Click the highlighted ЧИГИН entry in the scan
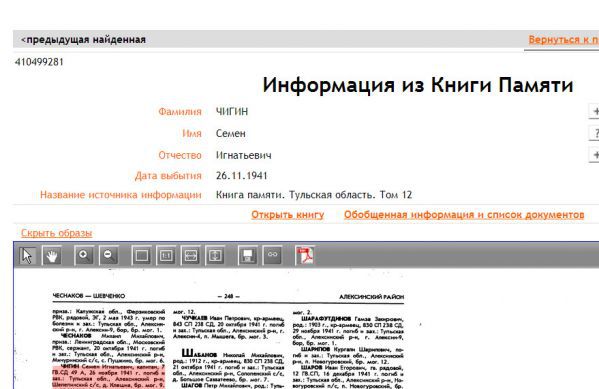Screen dimensions: 599x389 (x=108, y=376)
